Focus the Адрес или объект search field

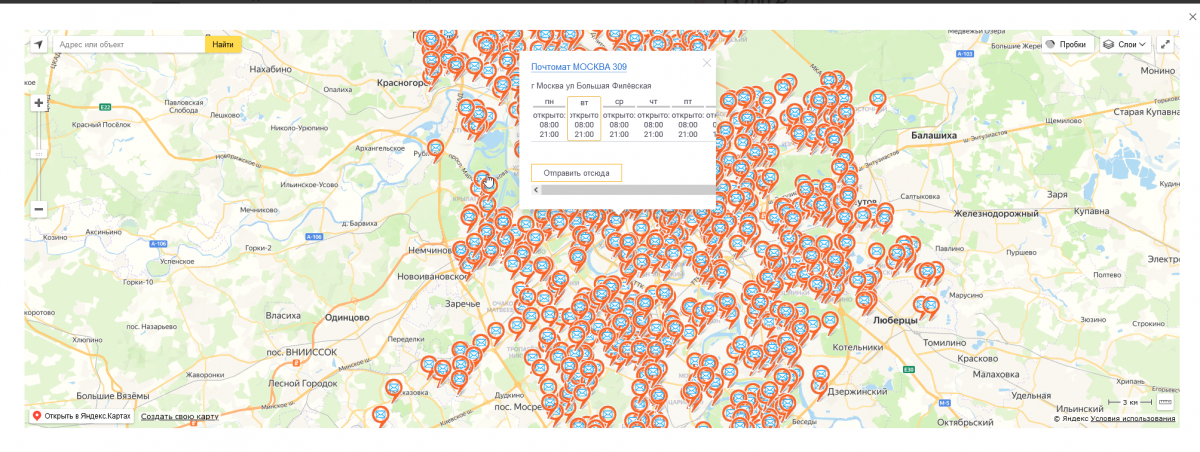(128, 45)
